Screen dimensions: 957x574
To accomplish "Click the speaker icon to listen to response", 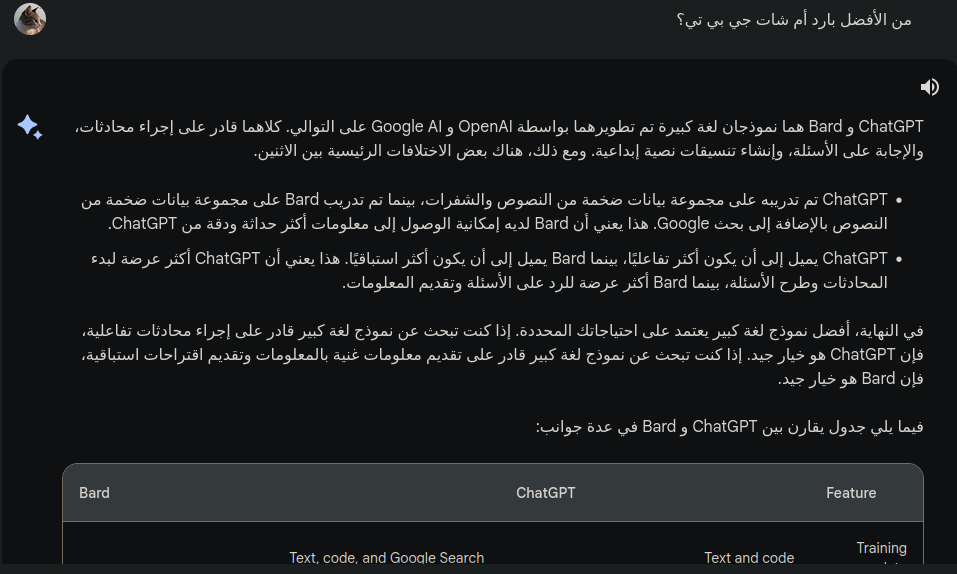I will (930, 87).
